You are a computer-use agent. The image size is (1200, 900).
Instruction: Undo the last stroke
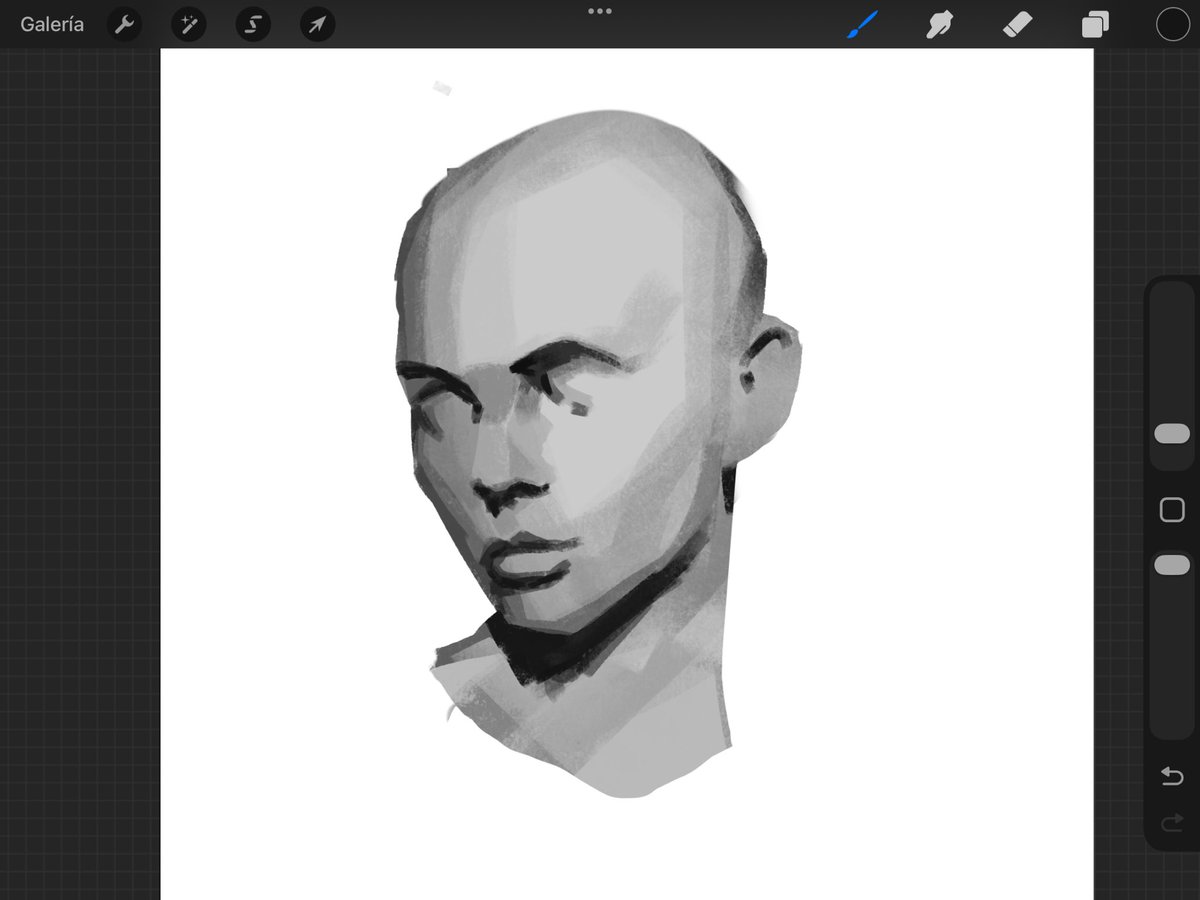coord(1172,776)
